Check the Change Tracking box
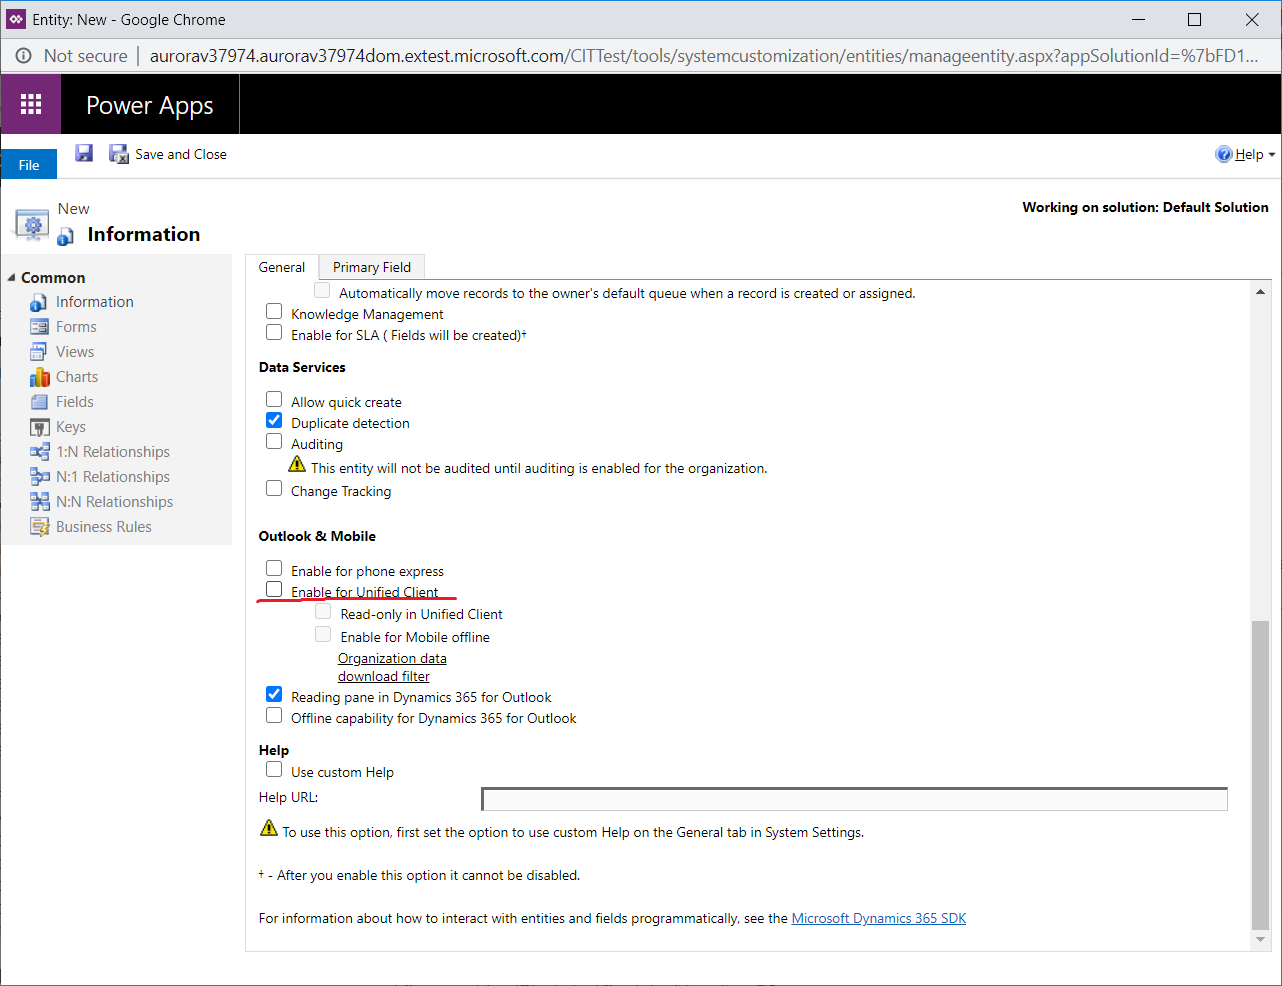The height and width of the screenshot is (986, 1282). coord(274,488)
